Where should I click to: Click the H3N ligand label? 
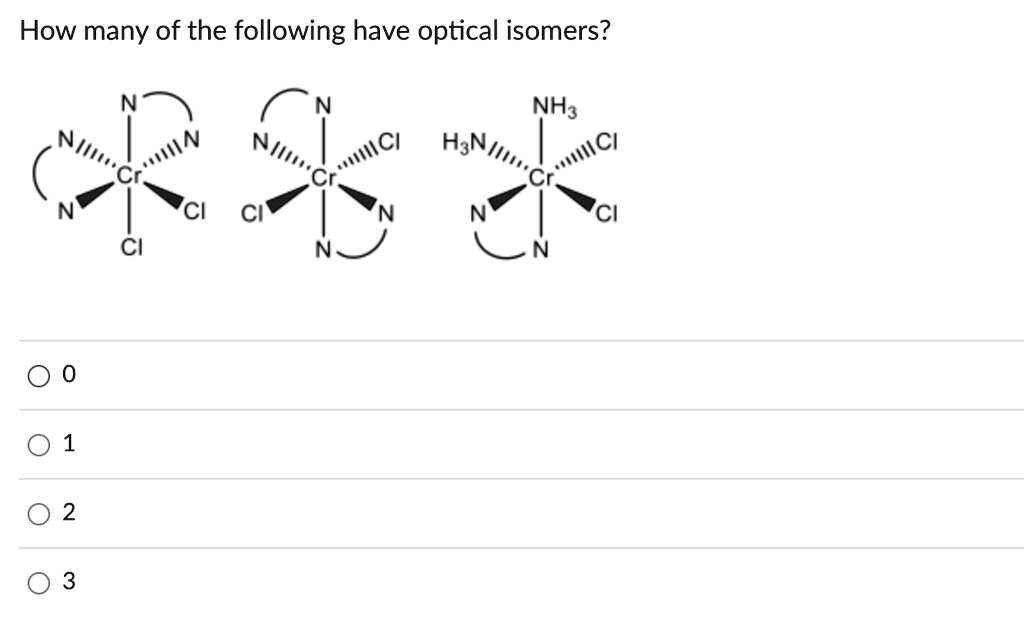(x=463, y=141)
